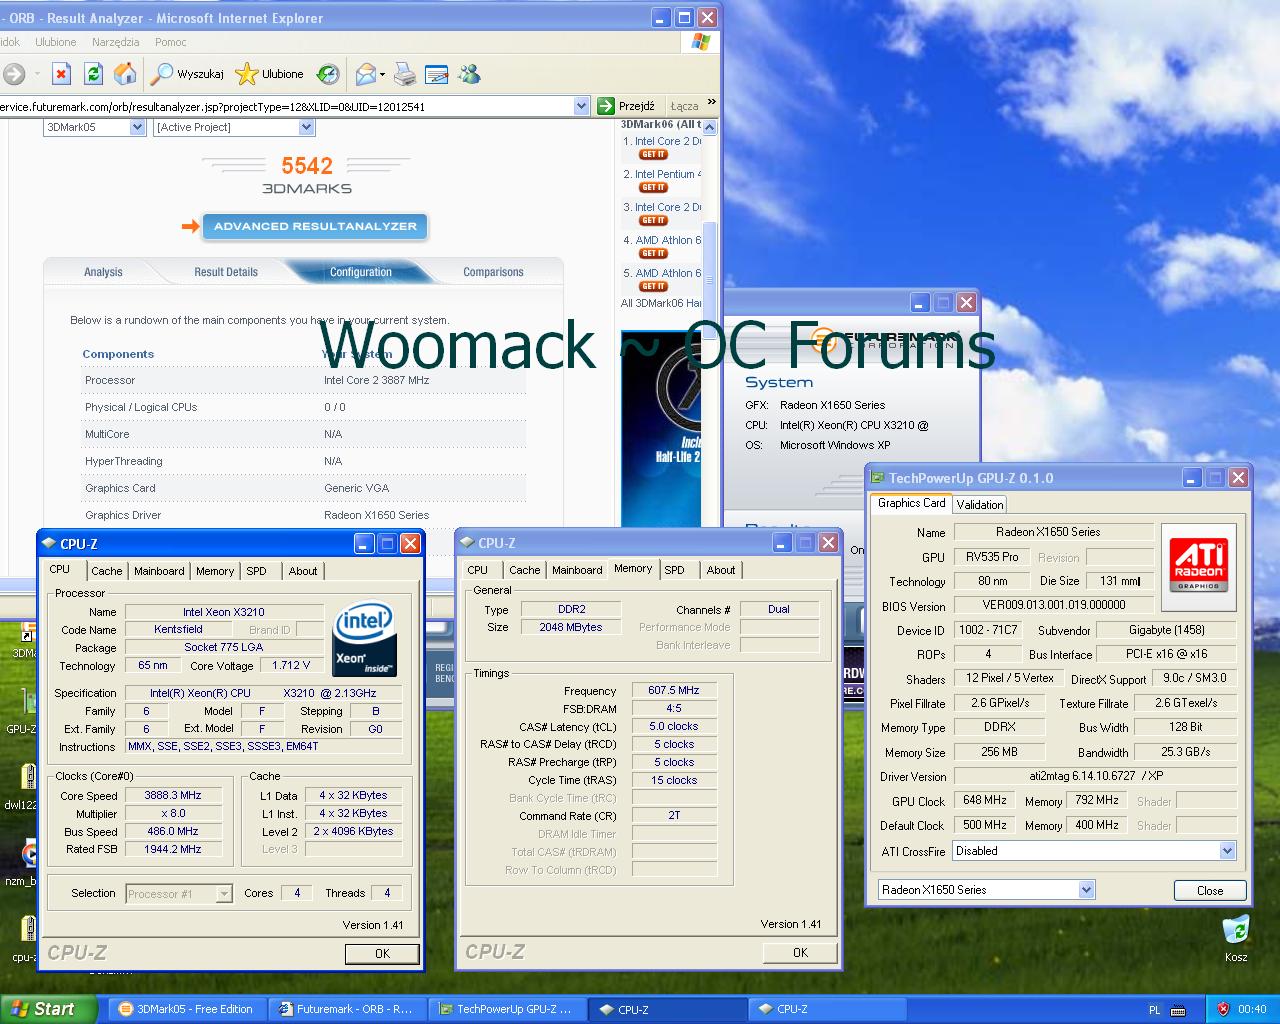Click the Stop button in IE toolbar

61,74
